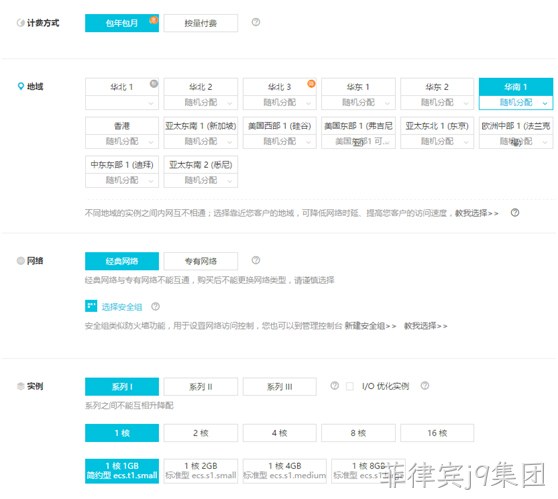The height and width of the screenshot is (499, 558).
Task: Switch network type to 专有网络
Action: [201, 261]
